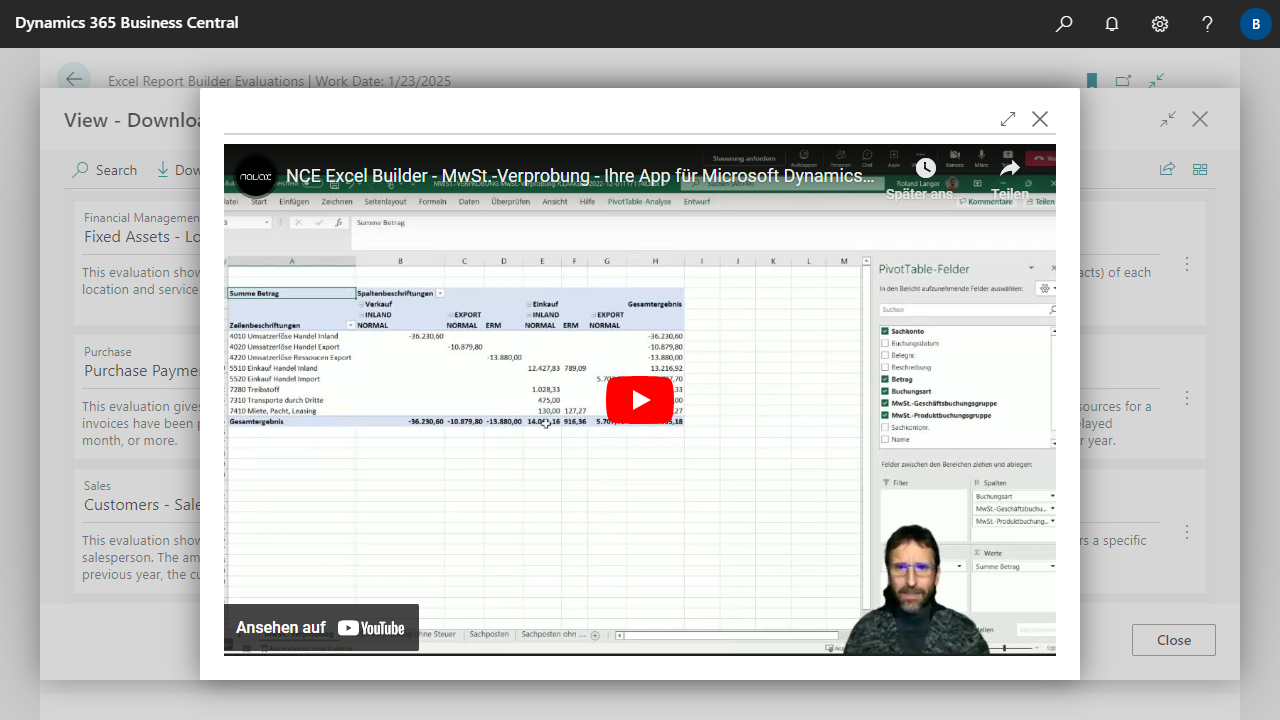Open Evaluations page in a new window

(x=1124, y=81)
